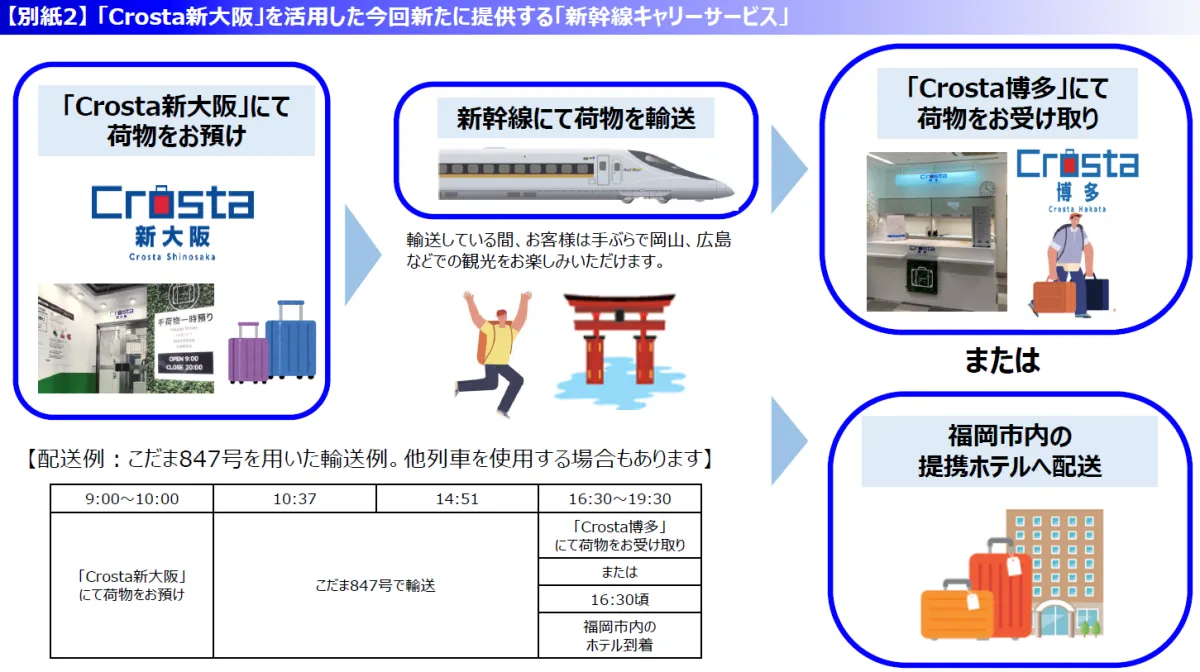Click the 9:00〜10:00 table header cell
The height and width of the screenshot is (672, 1200).
tap(132, 499)
